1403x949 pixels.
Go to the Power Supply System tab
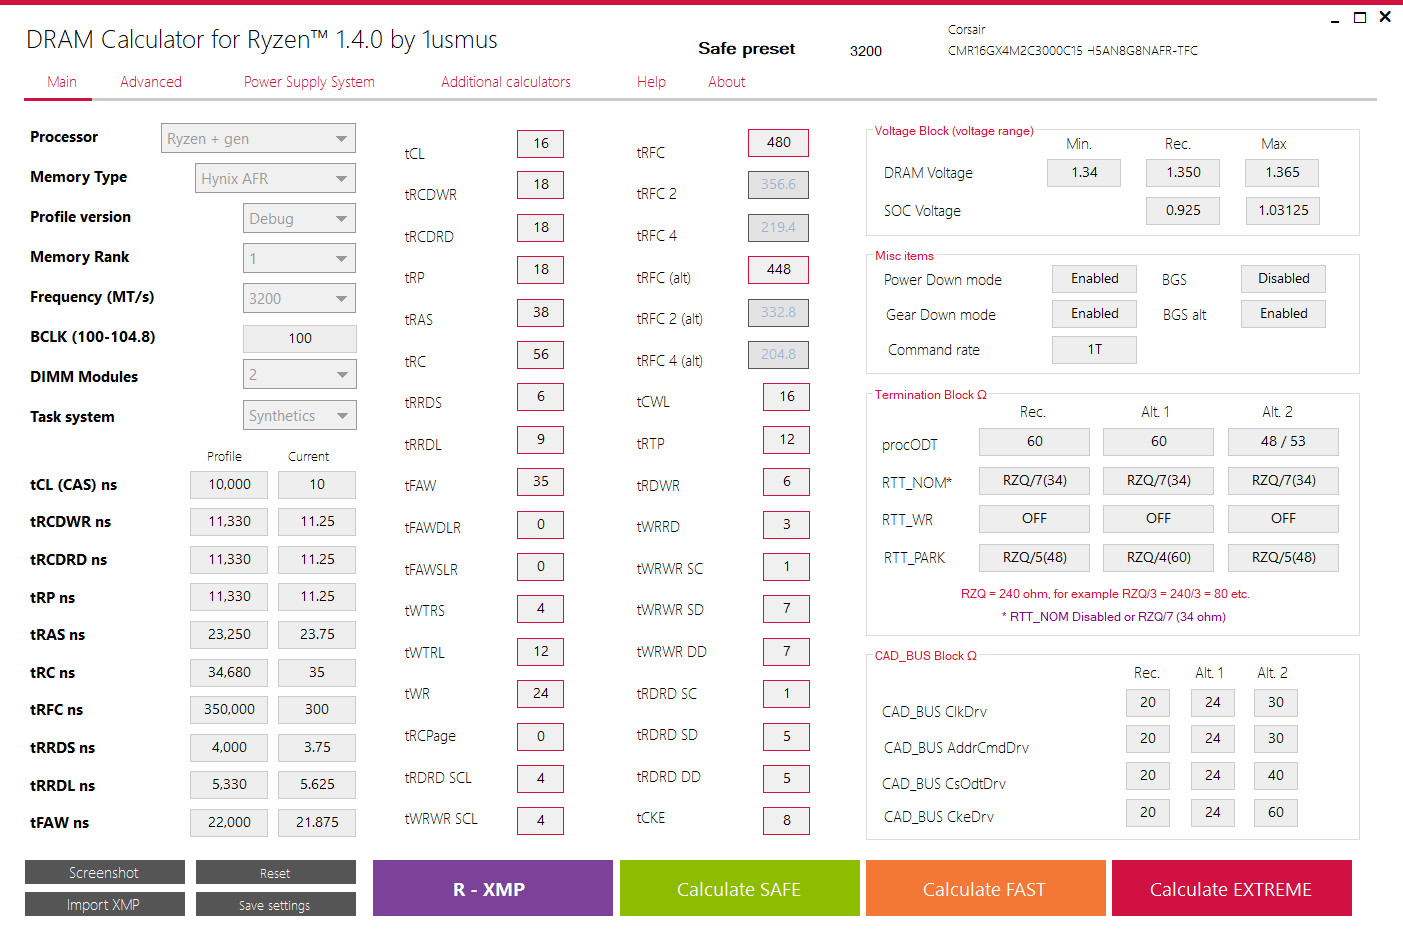click(x=309, y=82)
